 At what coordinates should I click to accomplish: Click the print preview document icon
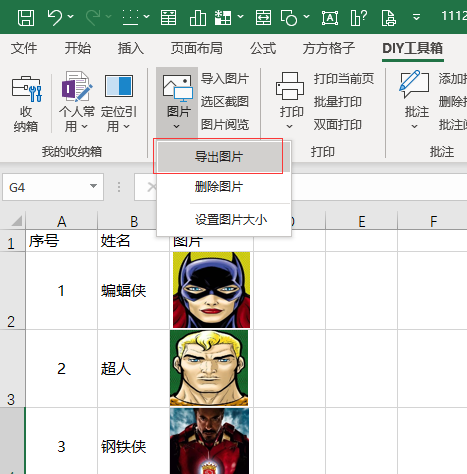tap(388, 17)
